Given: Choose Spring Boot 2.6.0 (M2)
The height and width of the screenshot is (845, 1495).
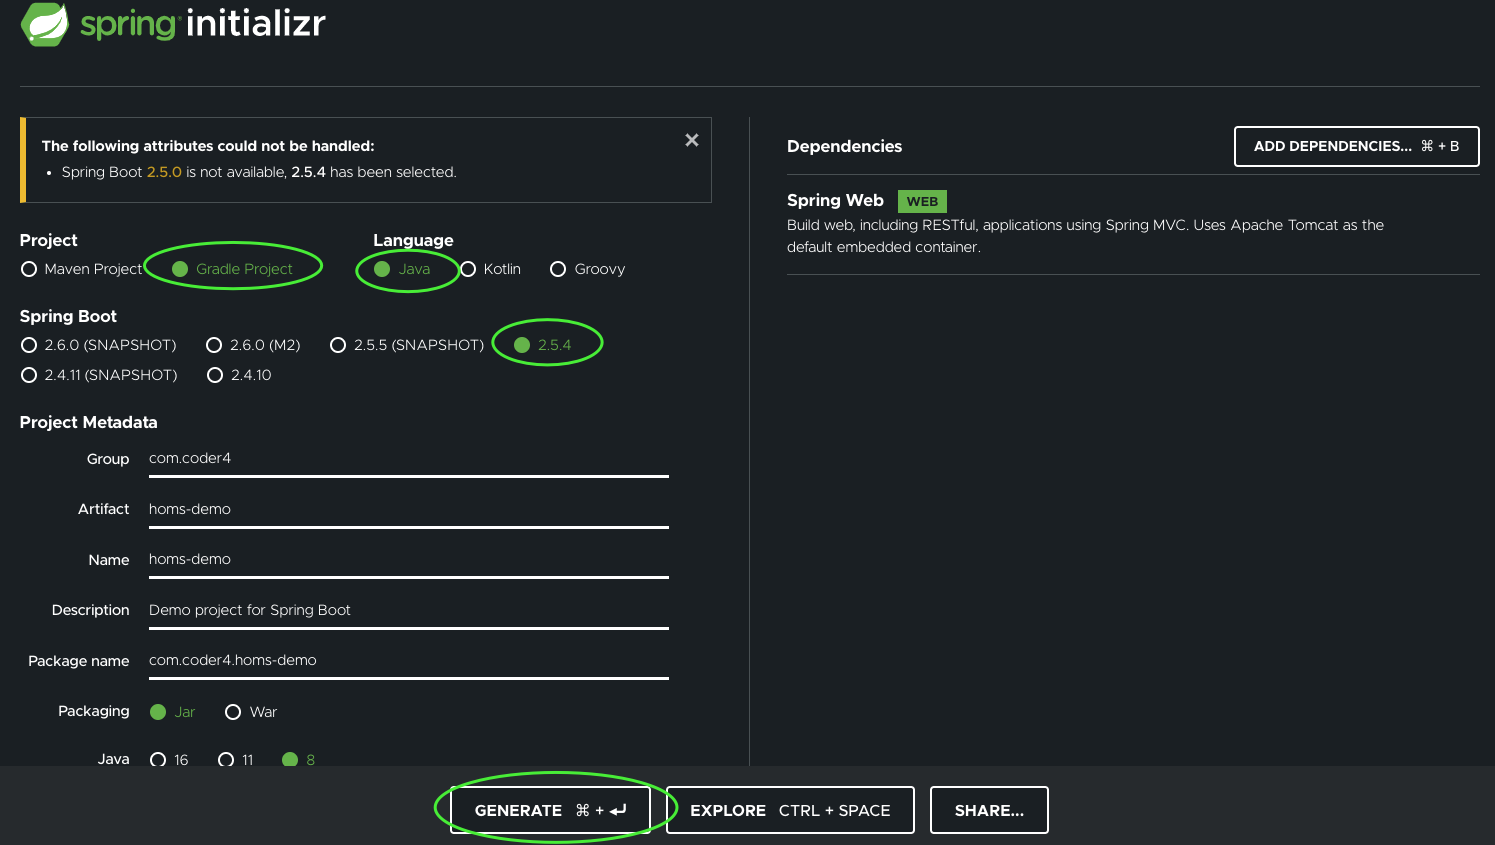Looking at the screenshot, I should tap(214, 345).
